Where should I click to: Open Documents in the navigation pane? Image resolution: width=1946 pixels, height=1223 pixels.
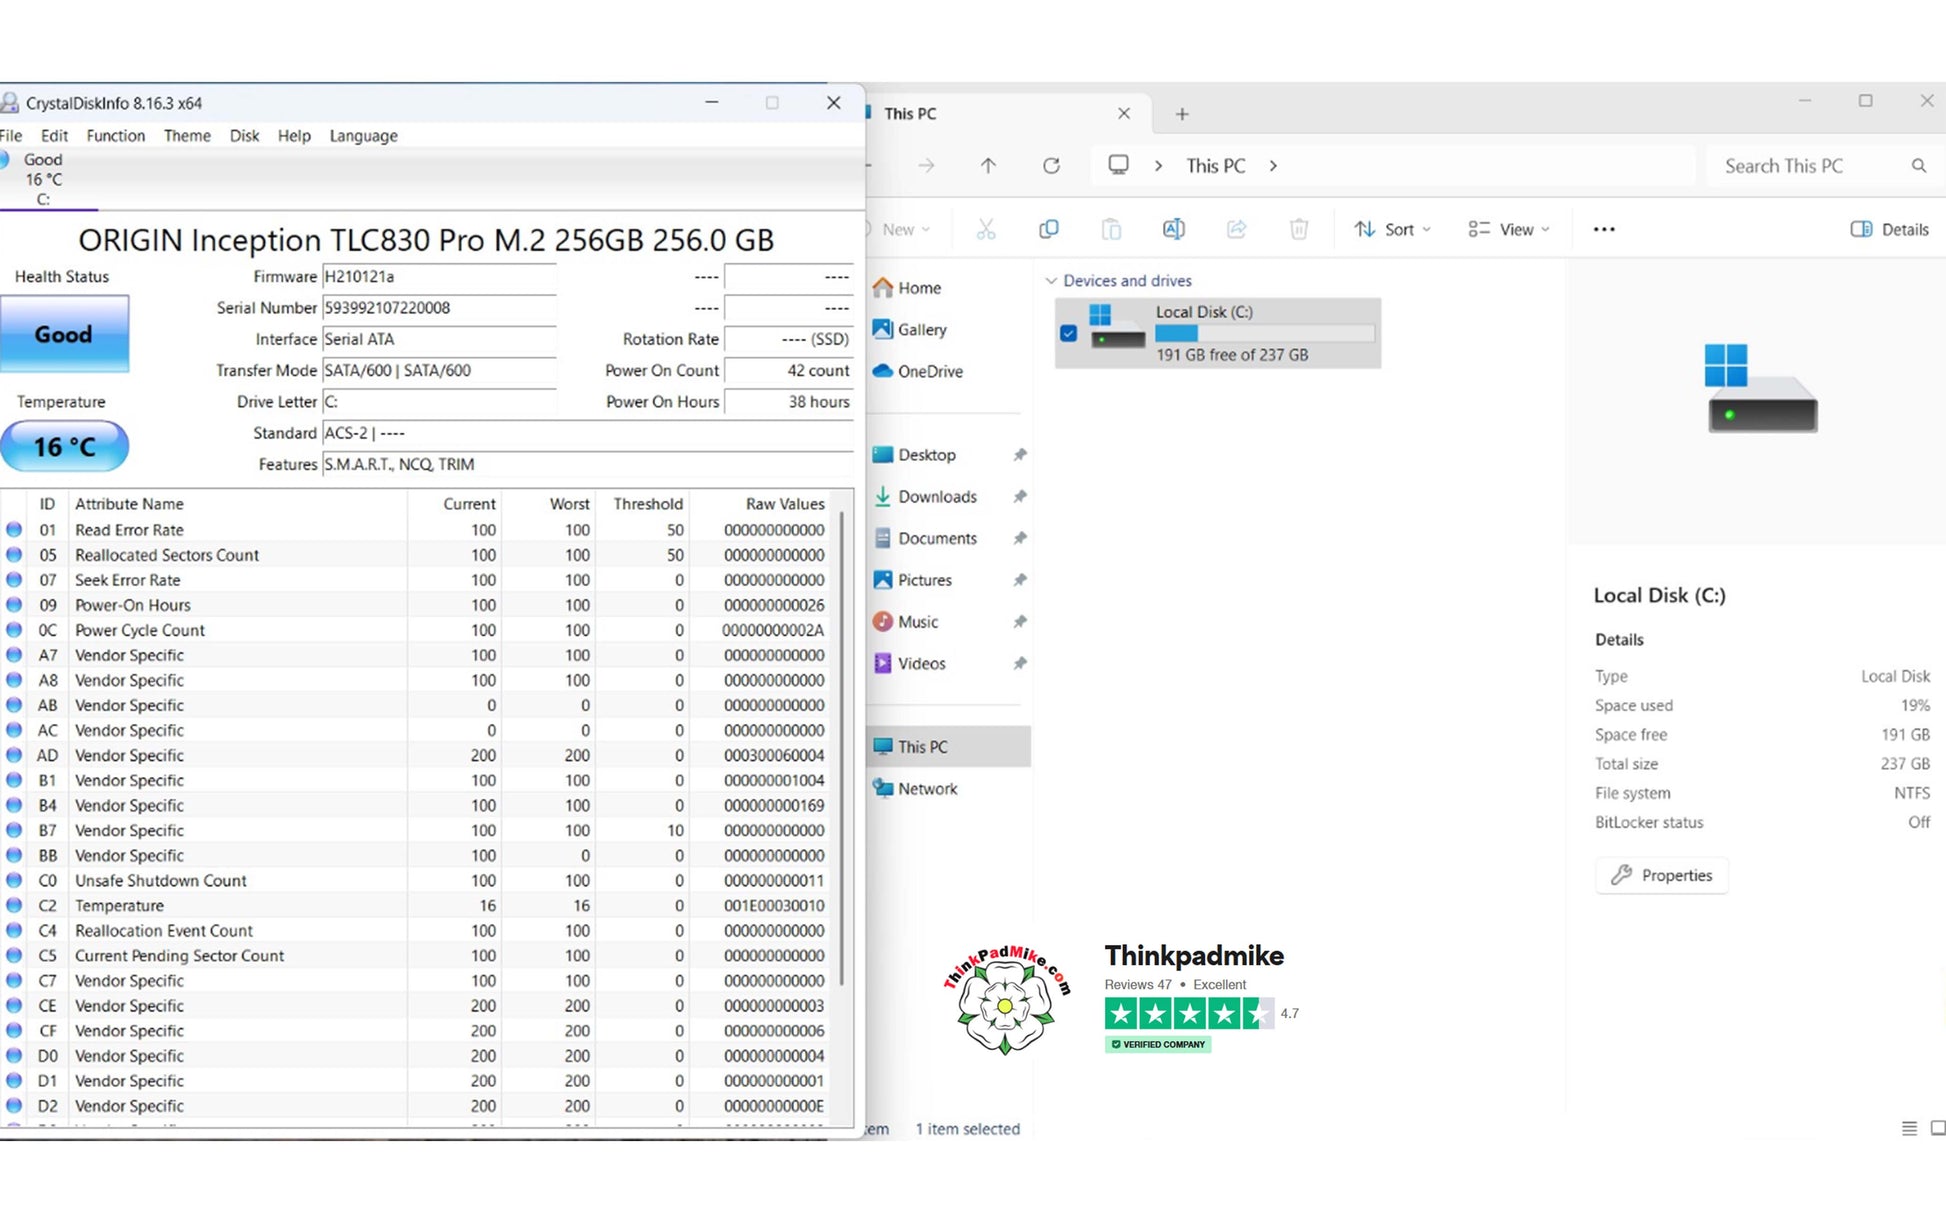925,538
